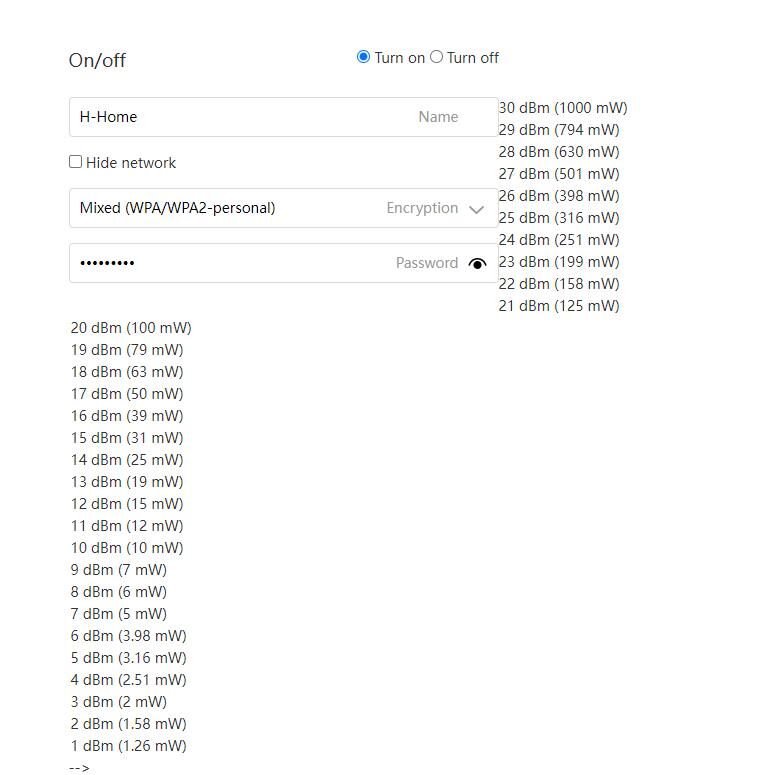Viewport: 764px width, 775px height.
Task: Click the H-Home network name field
Action: [284, 117]
